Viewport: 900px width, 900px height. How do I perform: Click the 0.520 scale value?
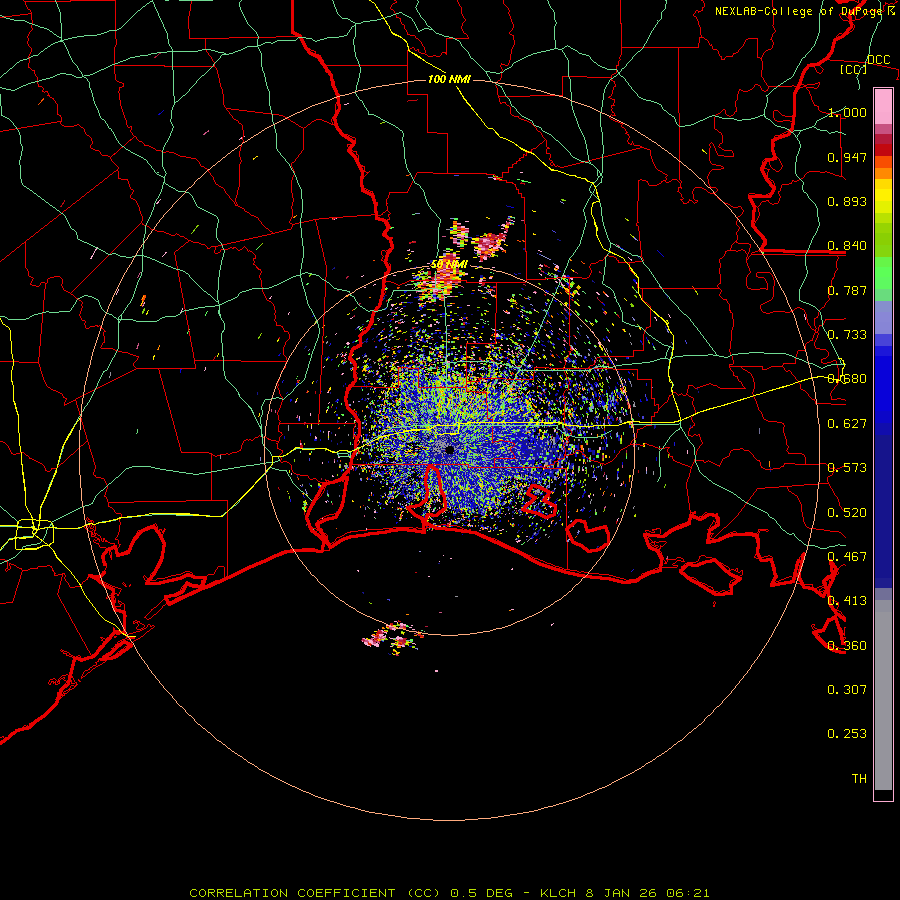847,513
